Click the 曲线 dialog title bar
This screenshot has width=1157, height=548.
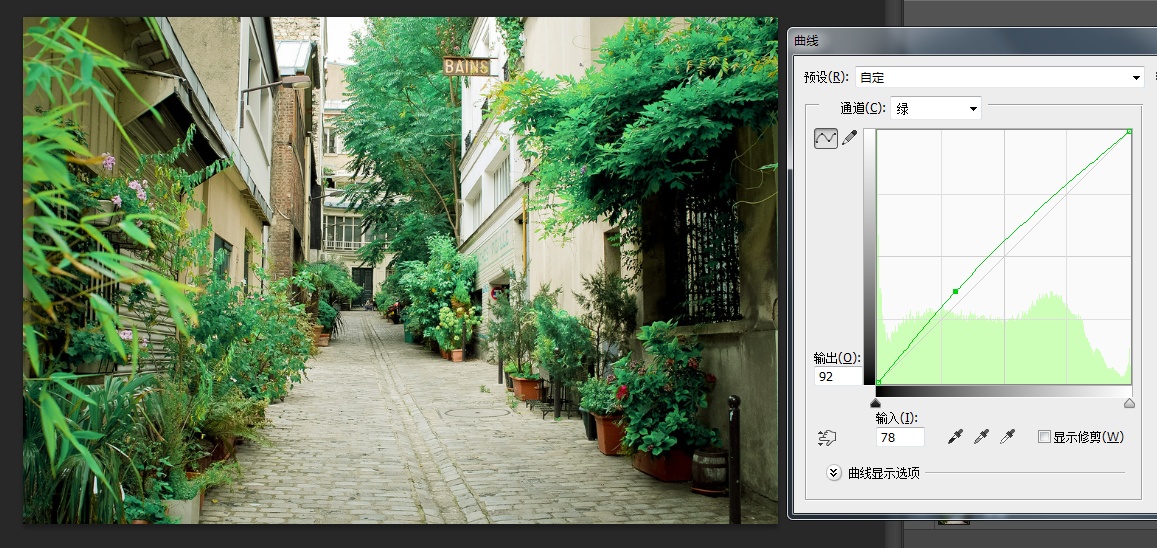pos(973,41)
